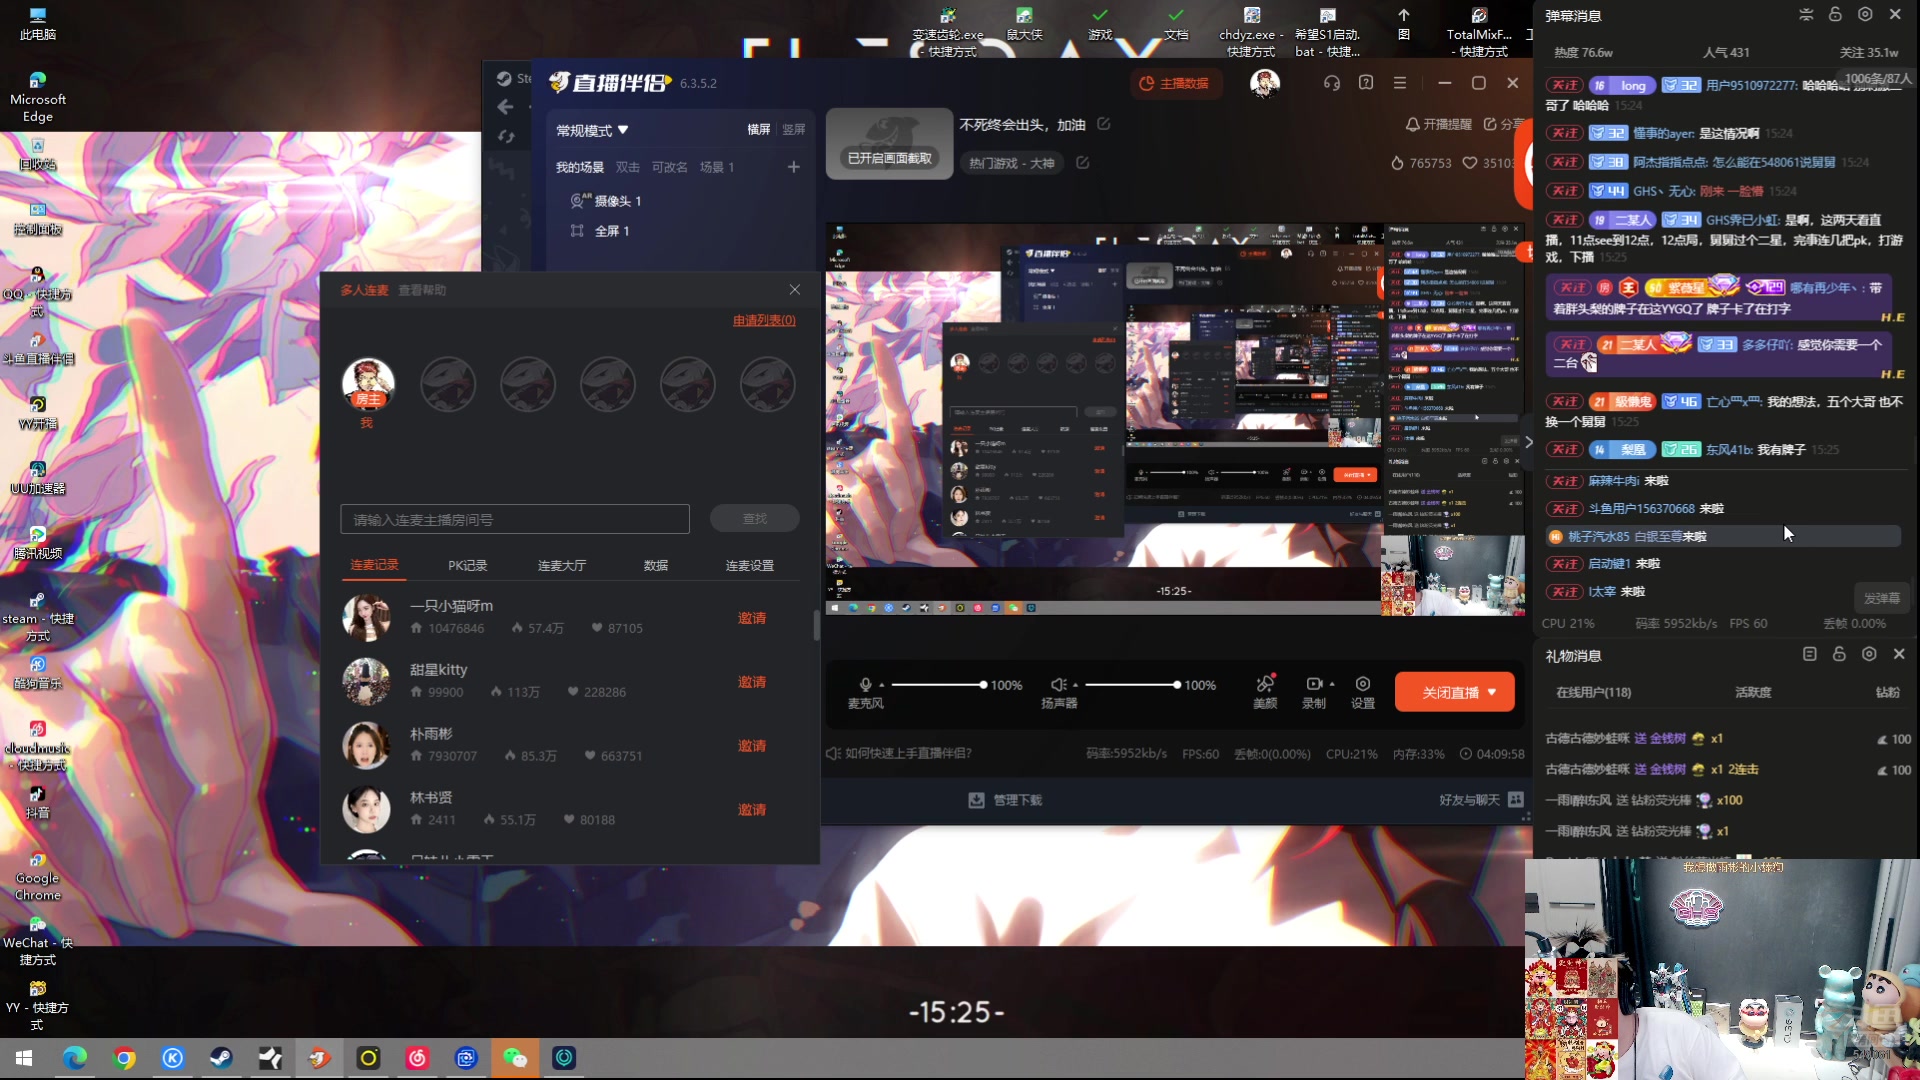Switch to the 数据 tab
The image size is (1920, 1080).
point(656,565)
